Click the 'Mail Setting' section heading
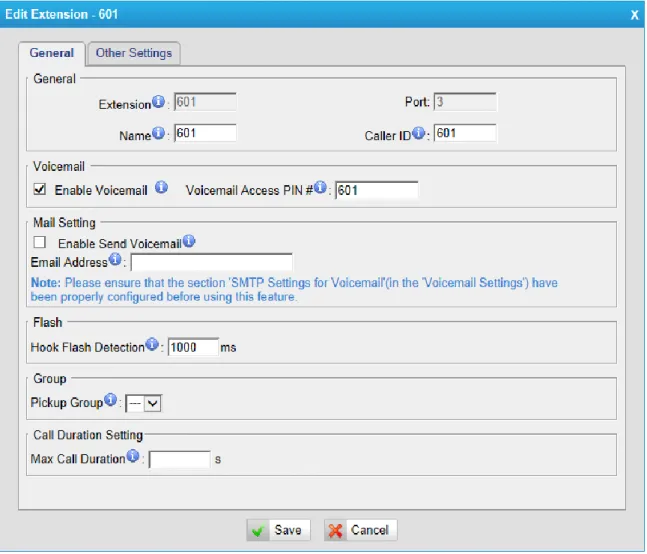Screen dimensions: 647x554 tap(64, 223)
